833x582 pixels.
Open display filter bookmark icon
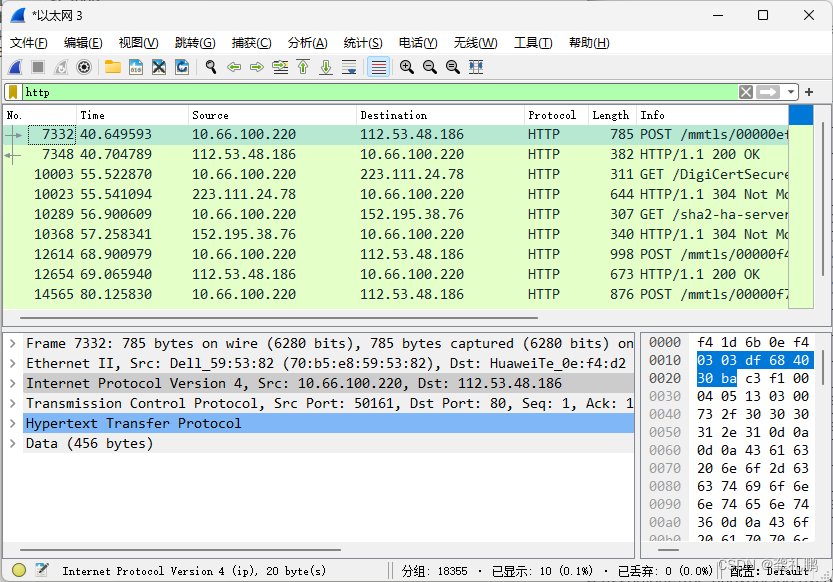[x=13, y=92]
